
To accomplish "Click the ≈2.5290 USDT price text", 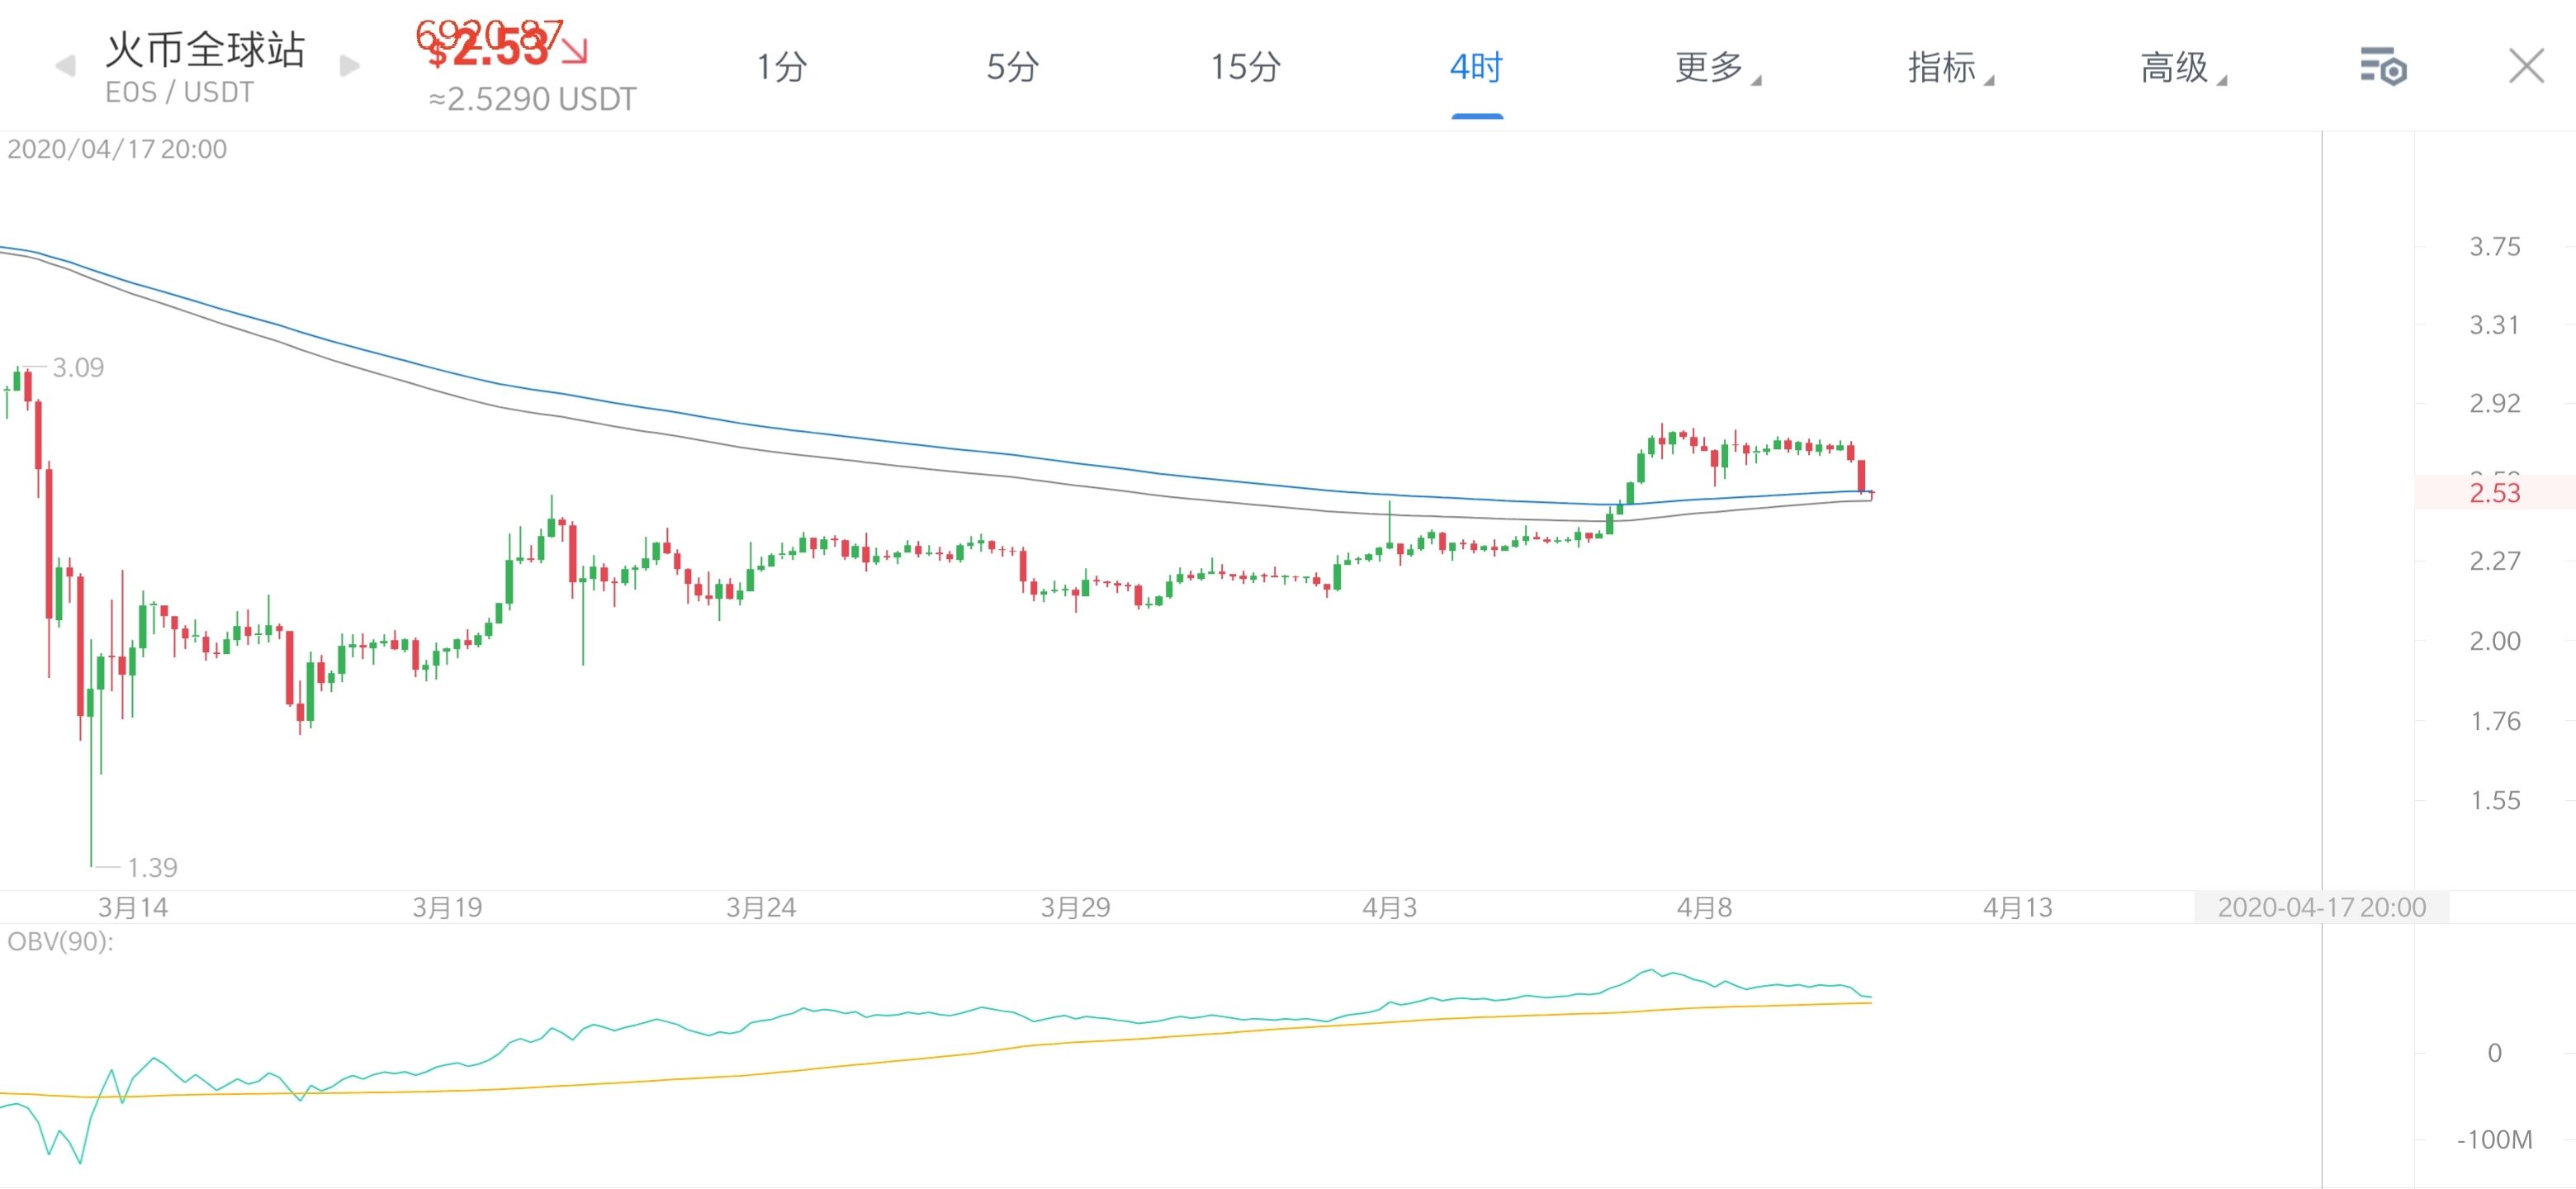I will [x=532, y=99].
